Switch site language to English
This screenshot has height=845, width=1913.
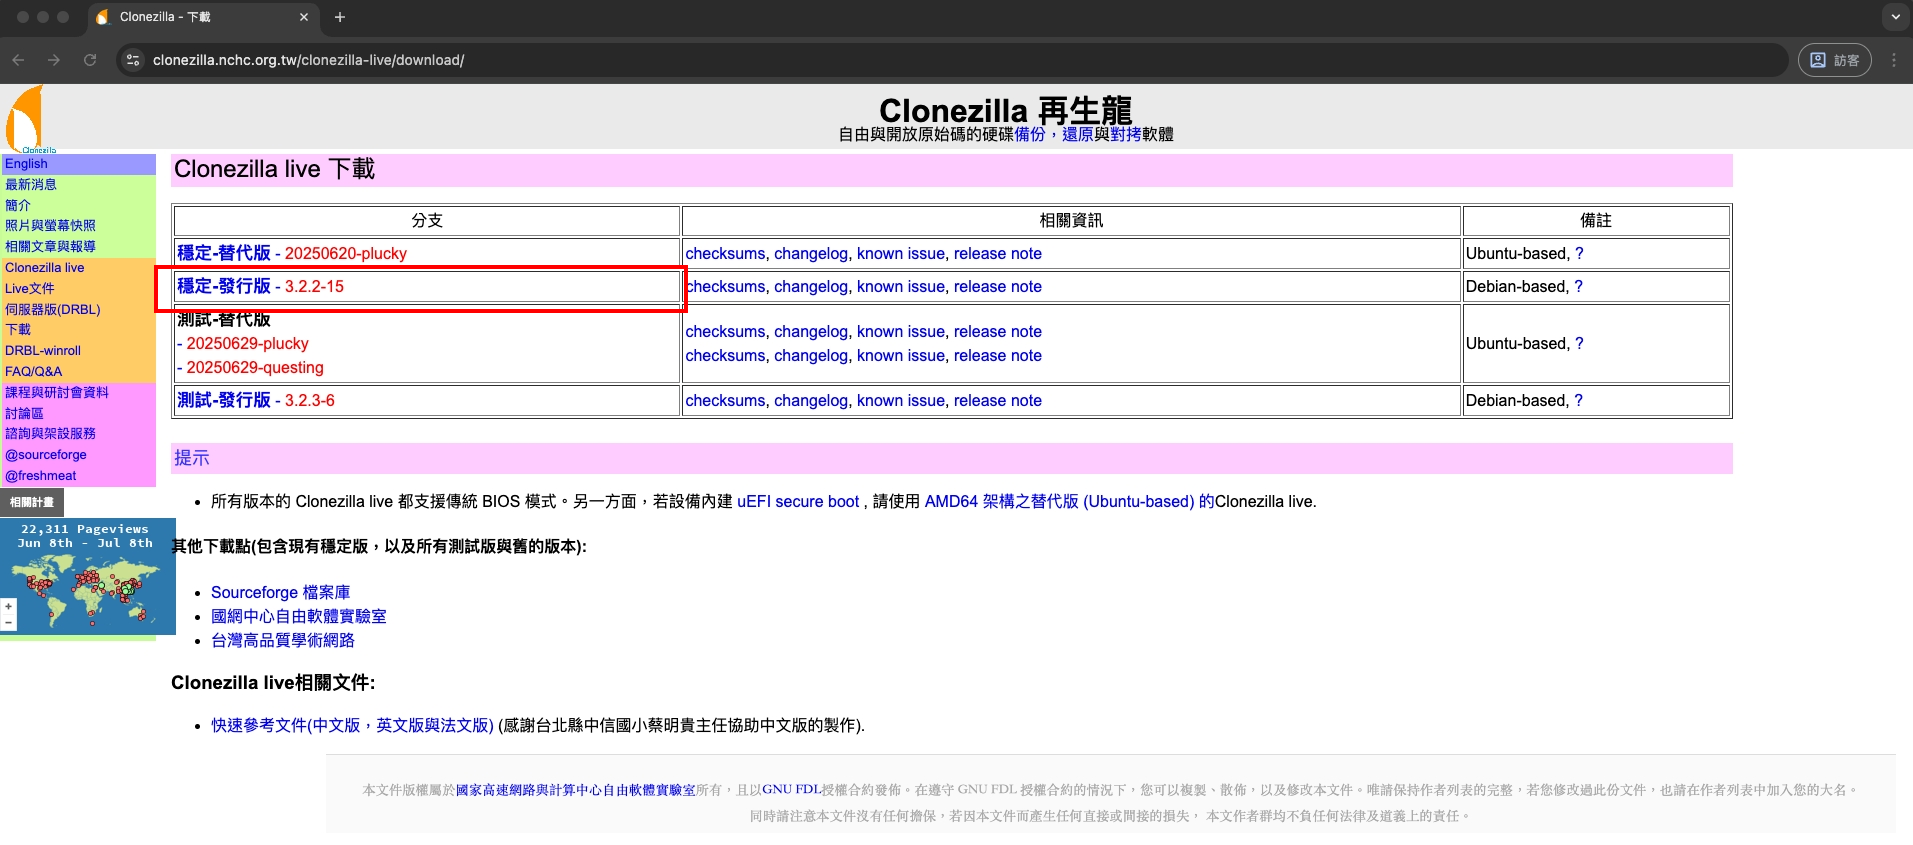point(26,164)
